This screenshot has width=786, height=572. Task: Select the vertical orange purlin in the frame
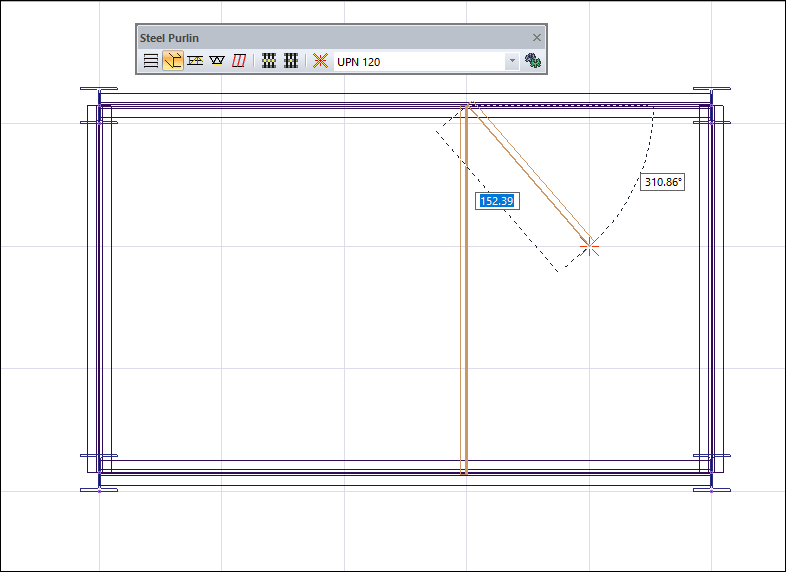pyautogui.click(x=464, y=330)
